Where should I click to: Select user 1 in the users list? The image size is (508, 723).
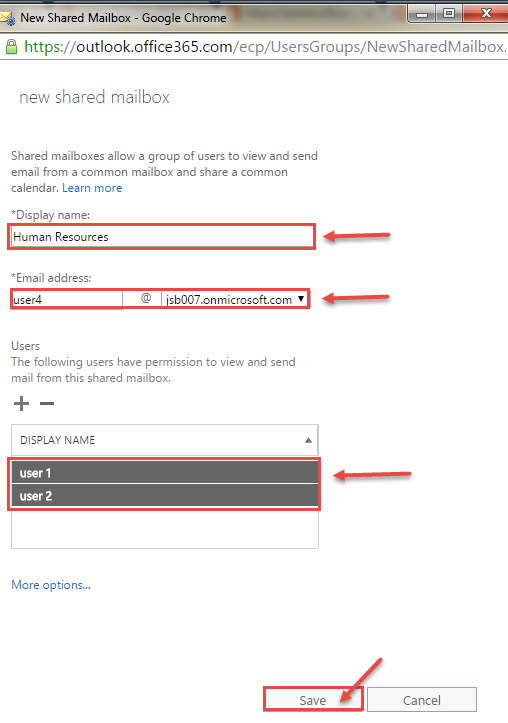point(165,473)
